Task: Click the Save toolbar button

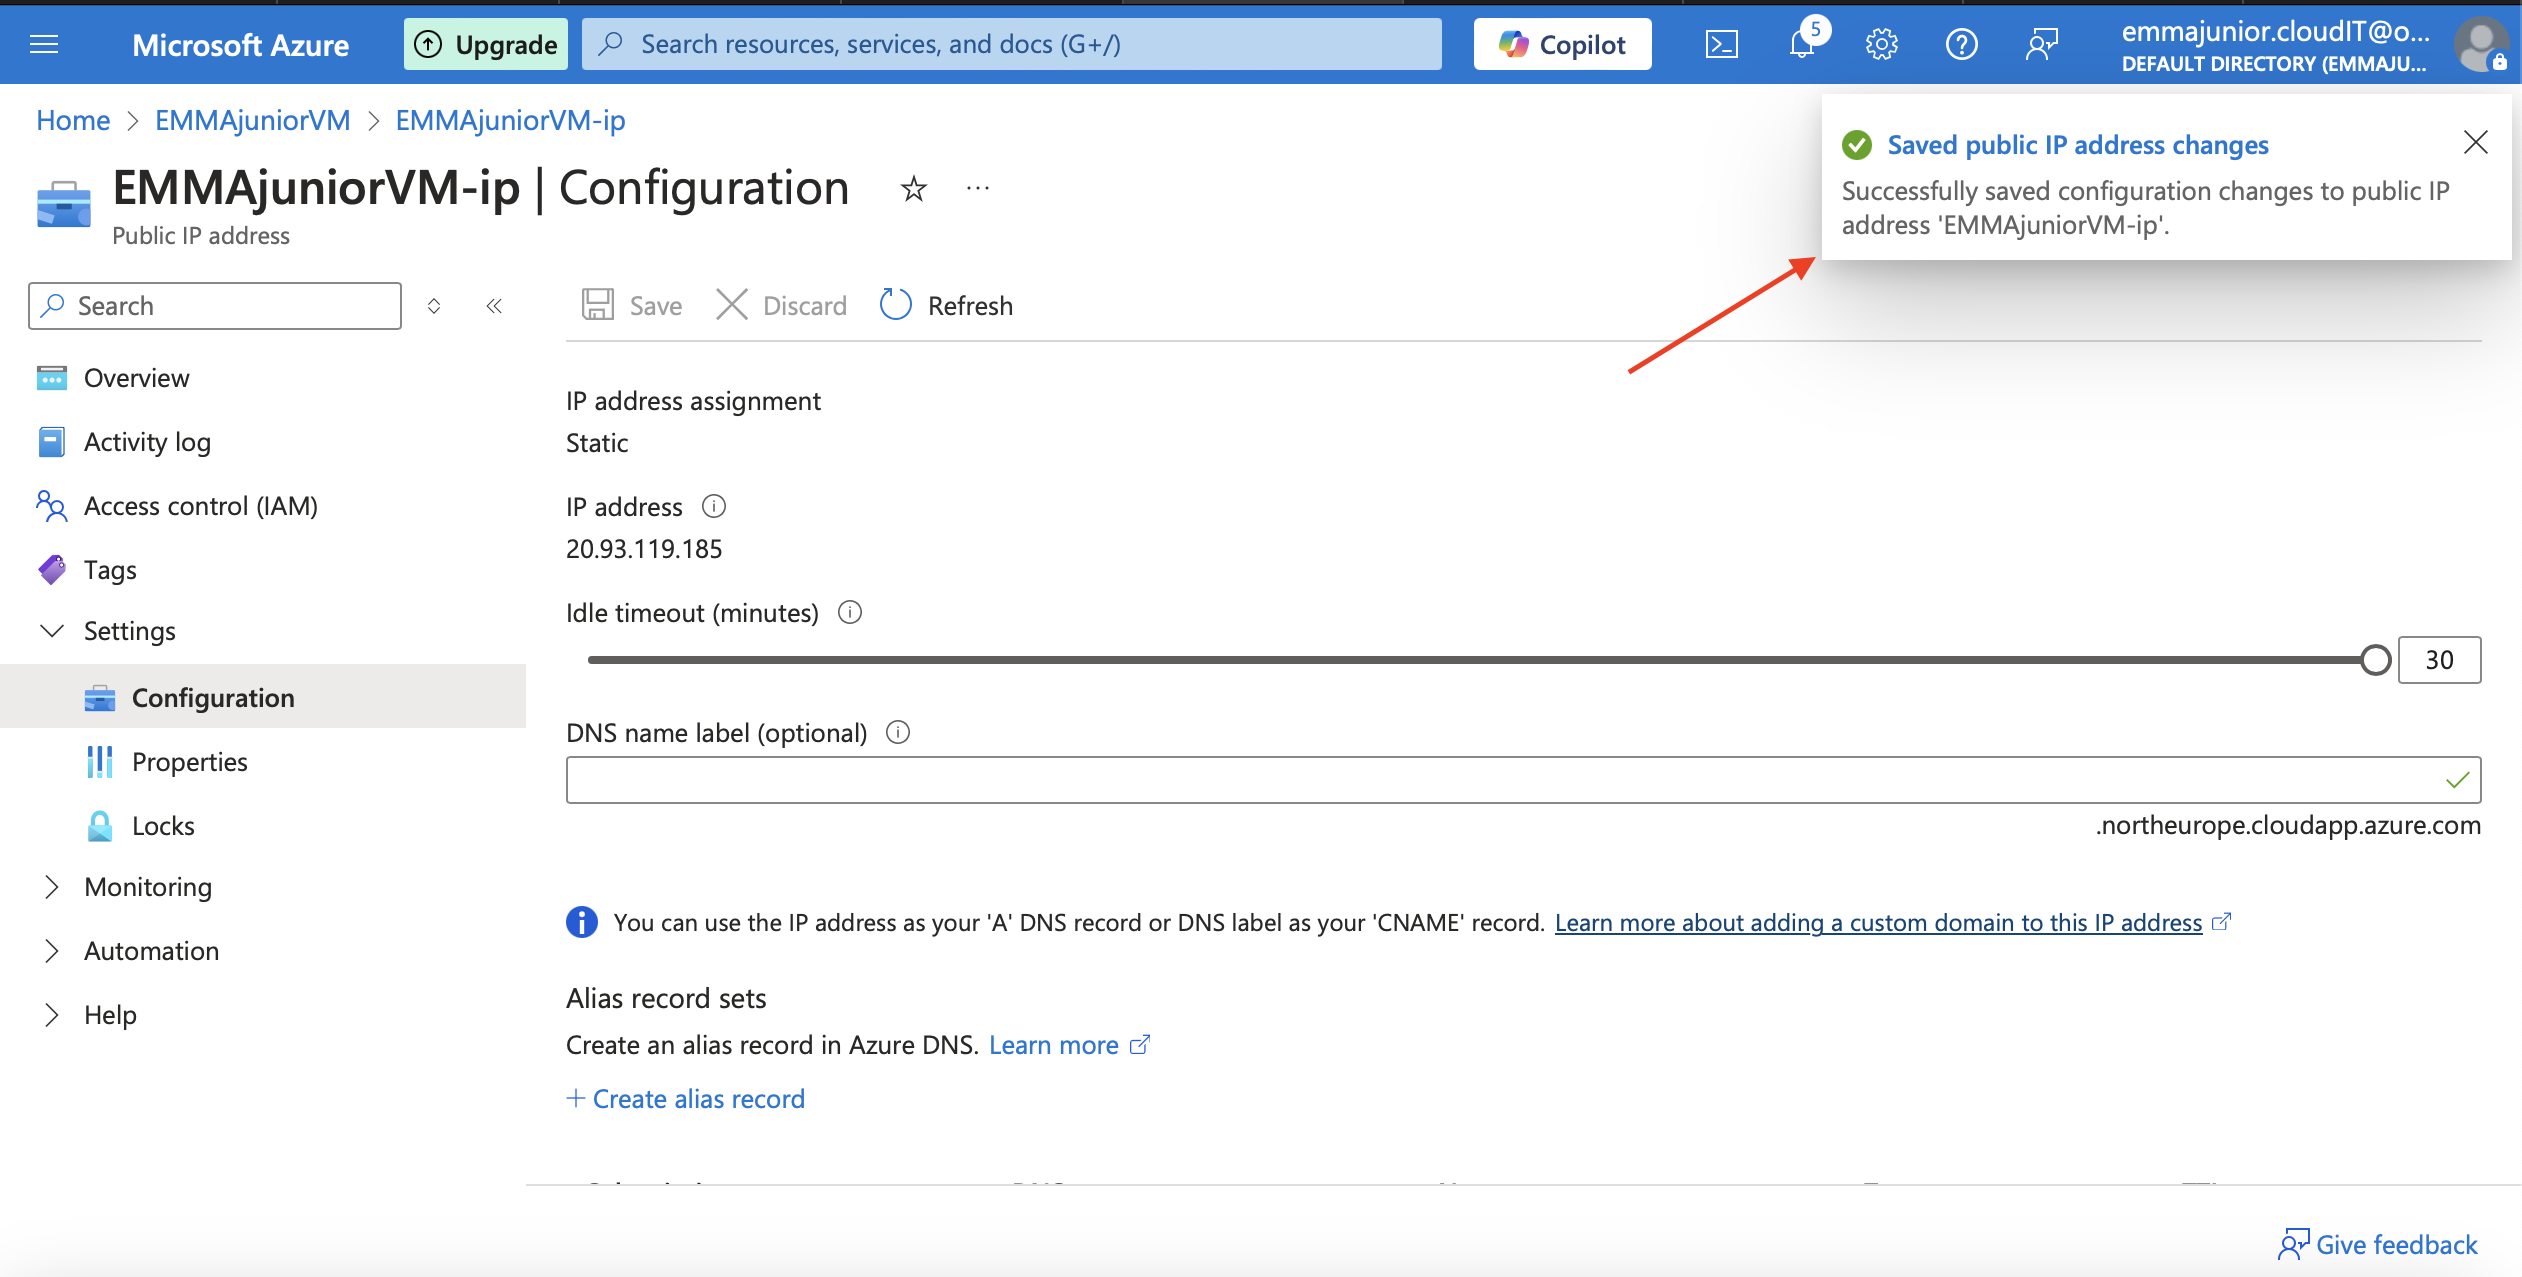Action: tap(632, 306)
